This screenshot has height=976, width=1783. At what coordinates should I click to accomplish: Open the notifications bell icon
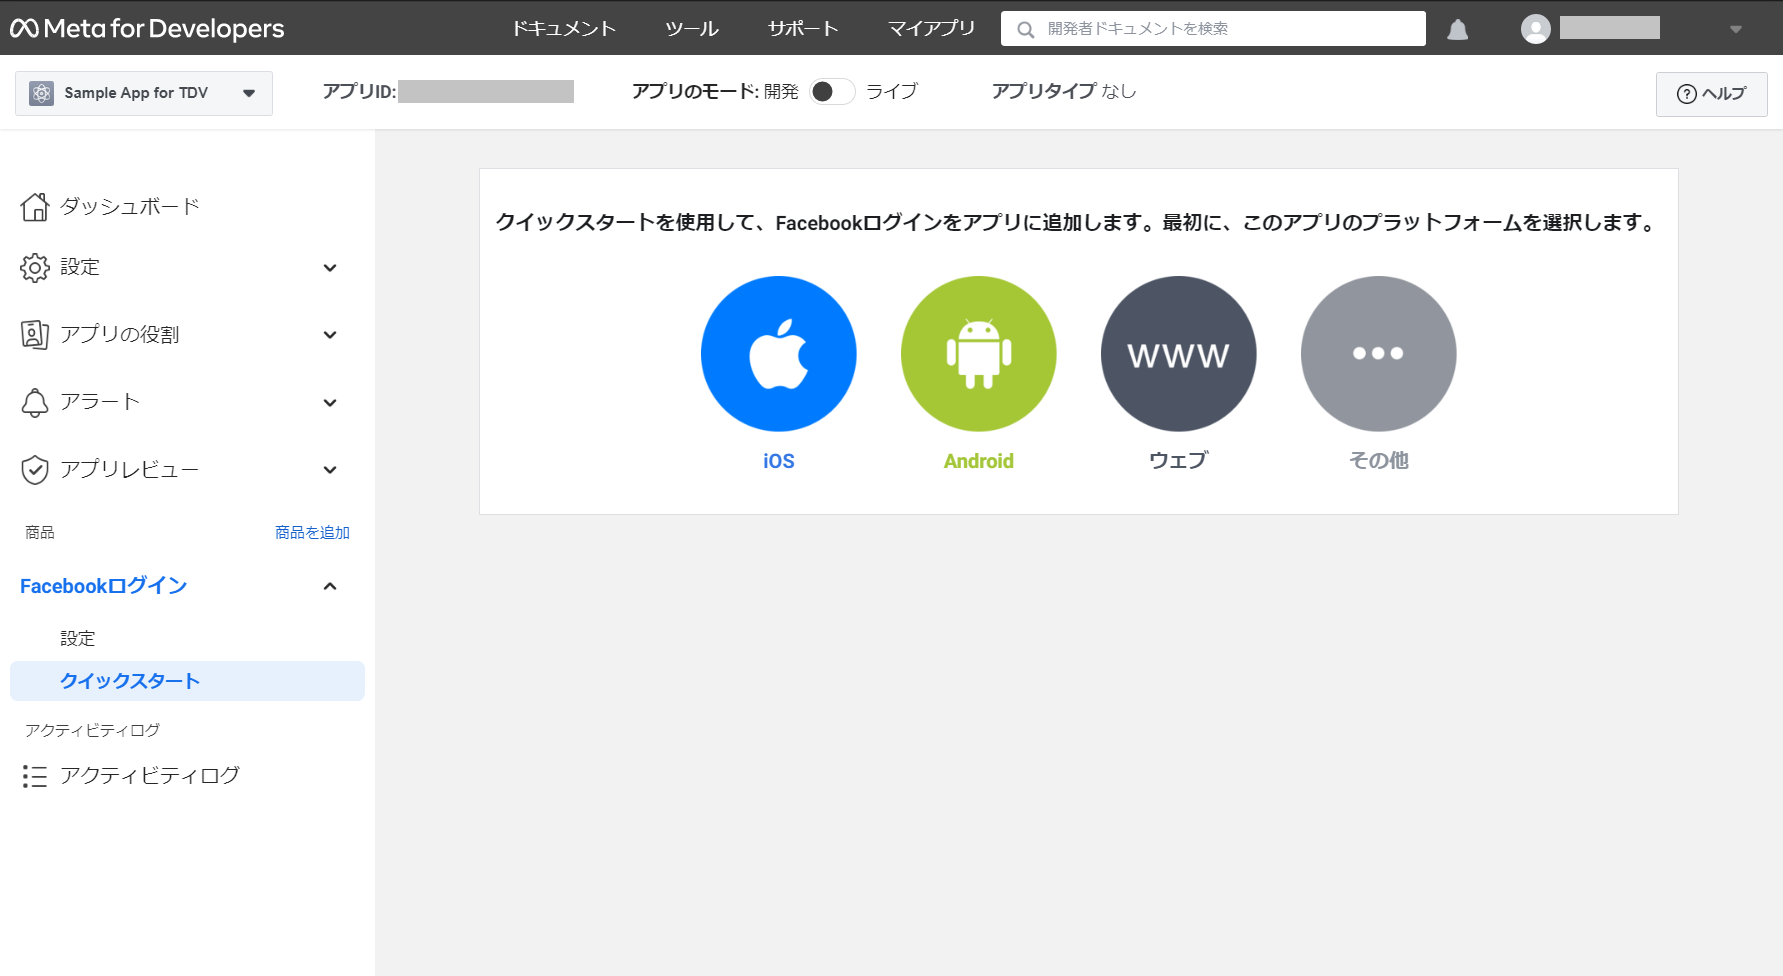click(1458, 30)
